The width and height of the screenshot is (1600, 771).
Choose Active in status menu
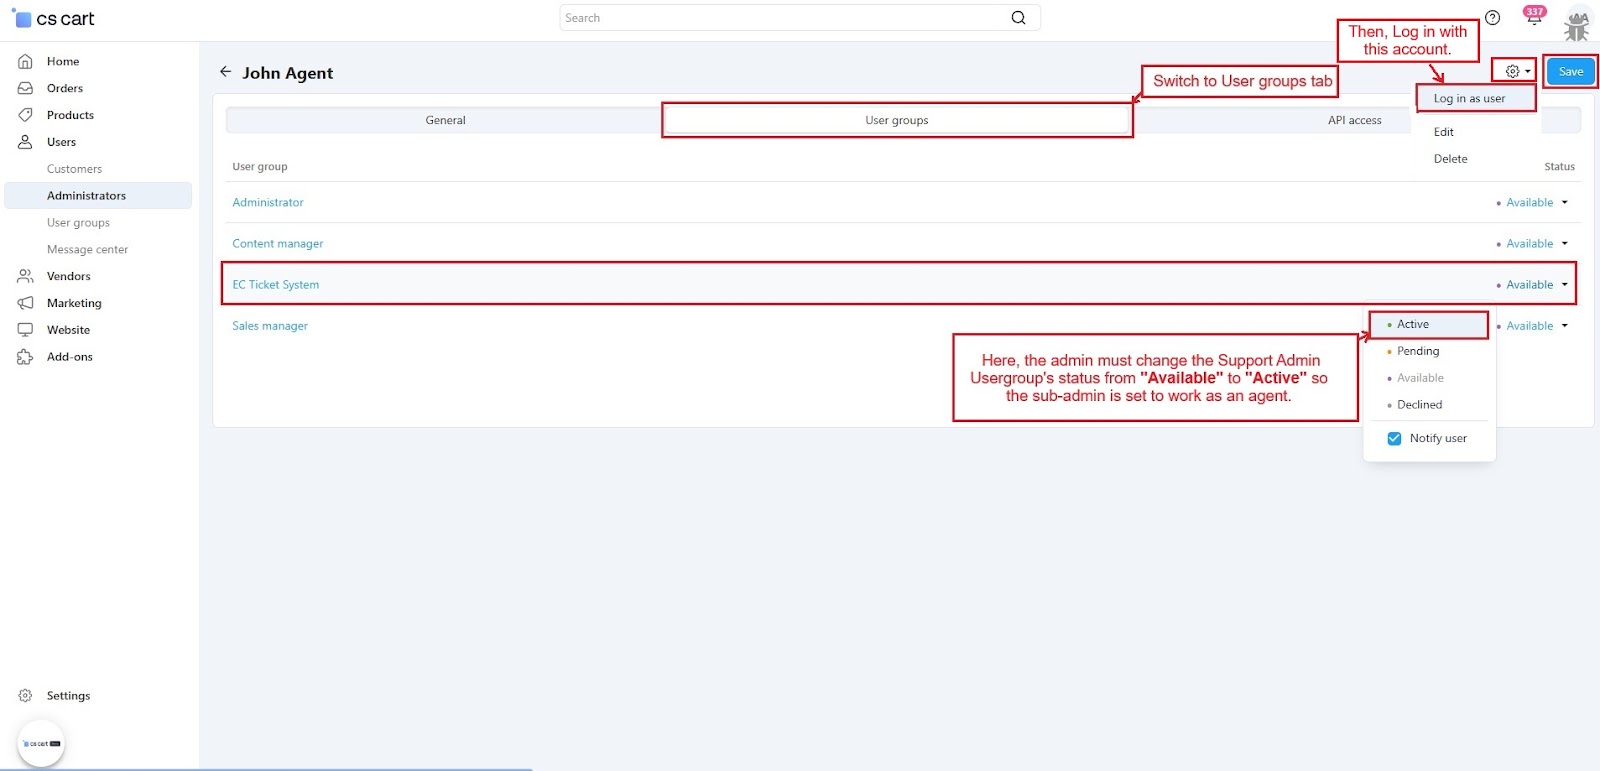[x=1413, y=325]
